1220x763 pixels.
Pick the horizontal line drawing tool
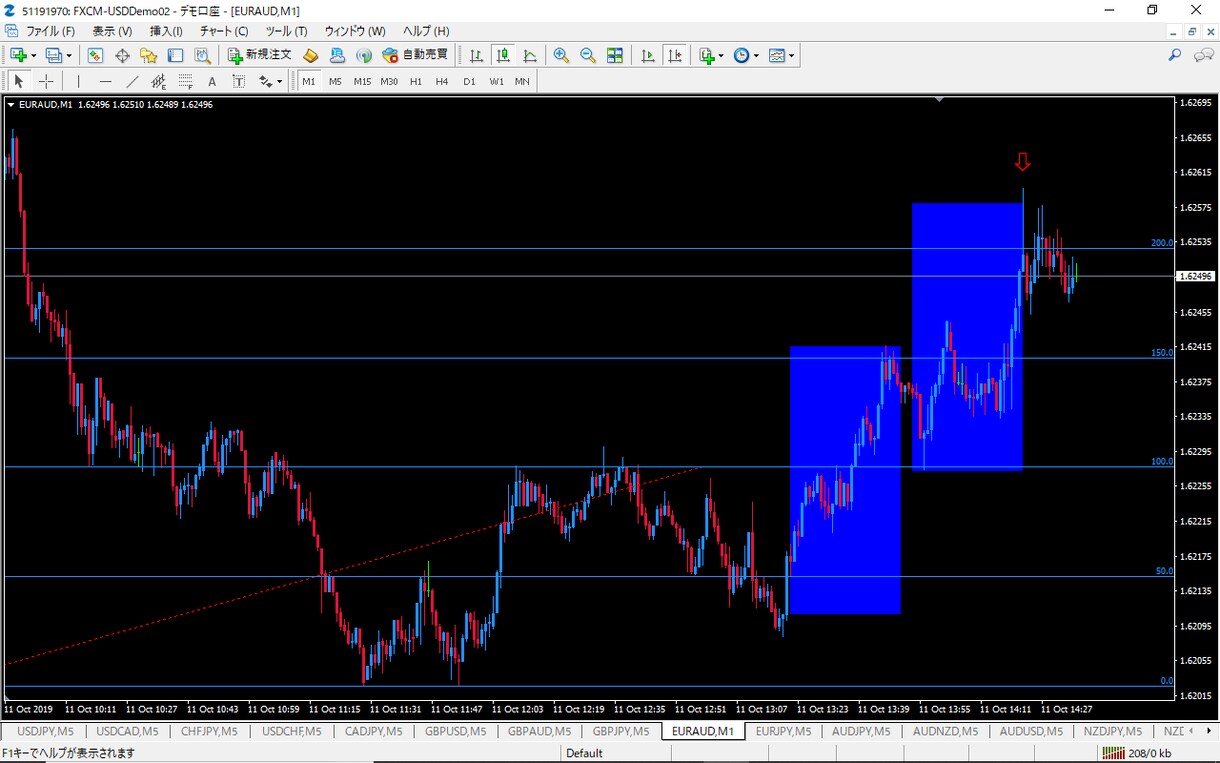pyautogui.click(x=106, y=81)
